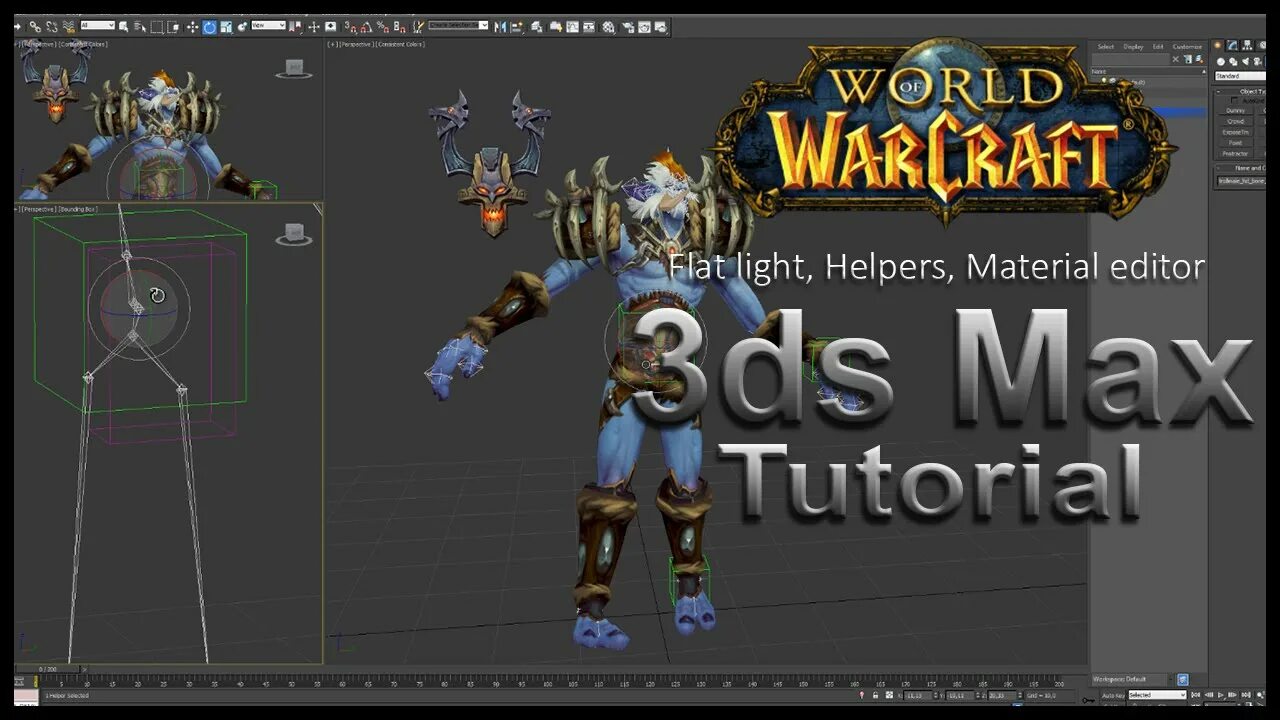Toggle Auto Key animation mode
Image resolution: width=1280 pixels, height=720 pixels.
1113,695
